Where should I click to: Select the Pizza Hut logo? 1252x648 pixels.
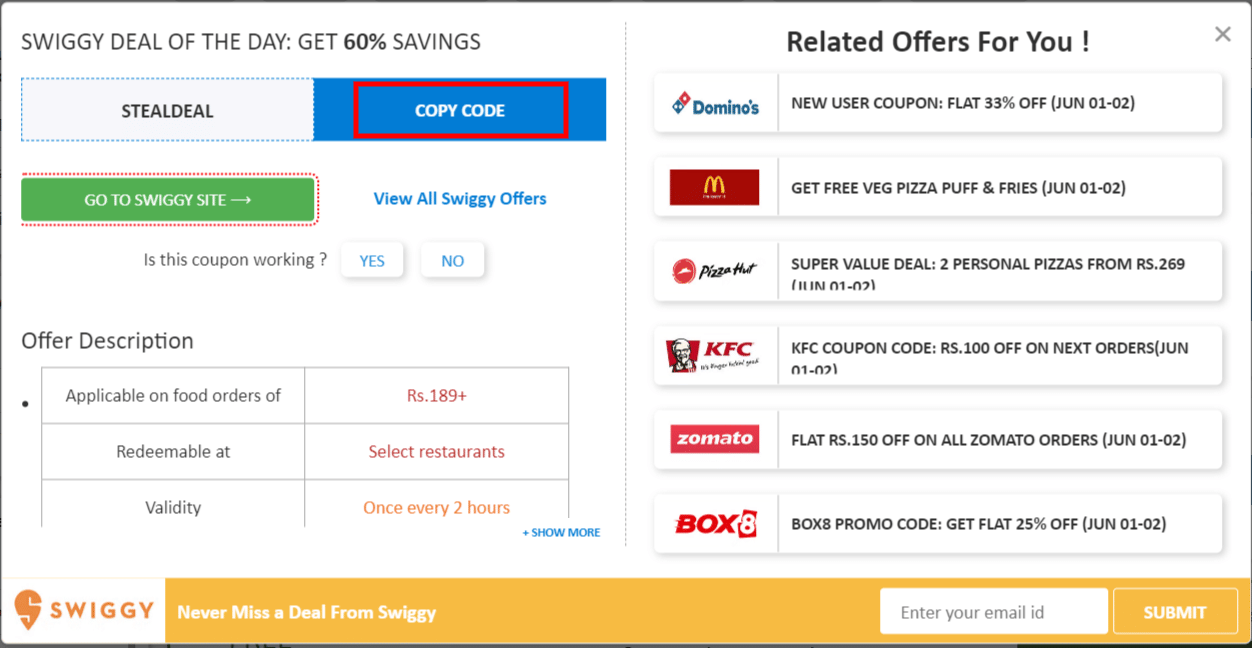tap(715, 271)
